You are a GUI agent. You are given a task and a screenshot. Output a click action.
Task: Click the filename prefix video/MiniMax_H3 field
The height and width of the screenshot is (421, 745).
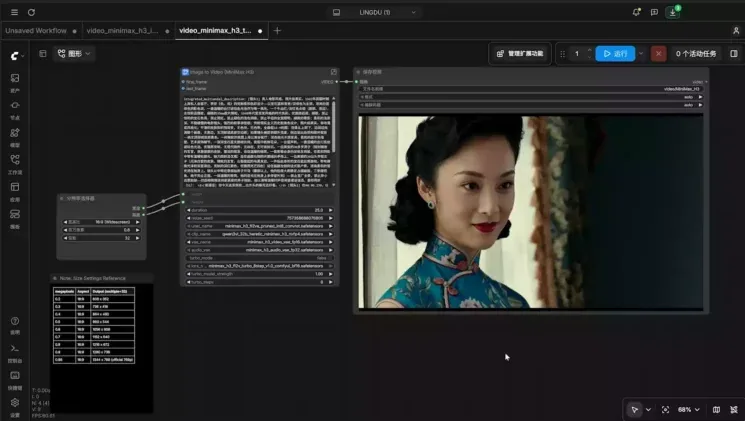[532, 89]
